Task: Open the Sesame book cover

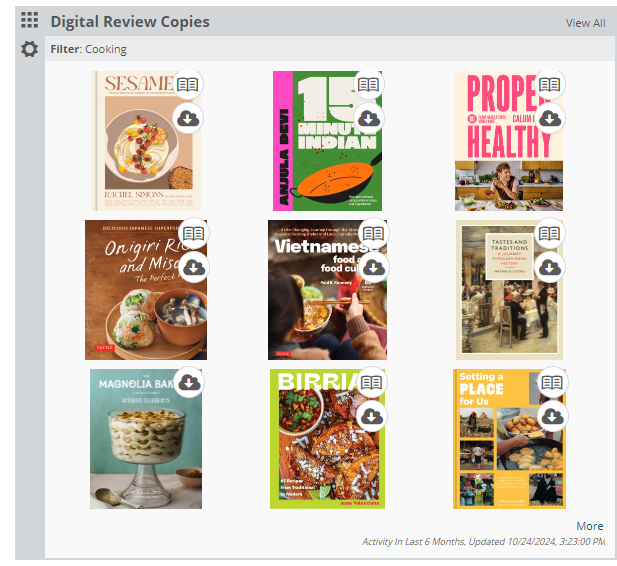Action: [x=146, y=141]
